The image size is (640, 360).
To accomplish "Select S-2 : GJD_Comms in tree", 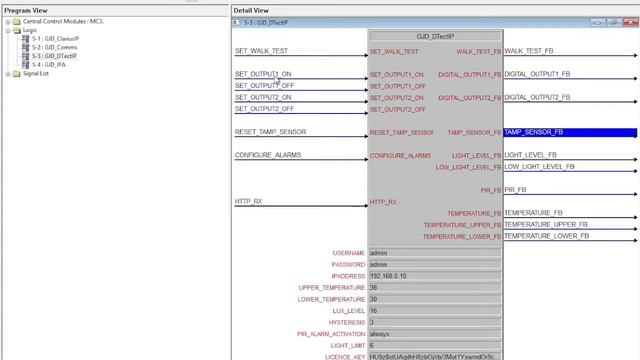I will 55,47.
